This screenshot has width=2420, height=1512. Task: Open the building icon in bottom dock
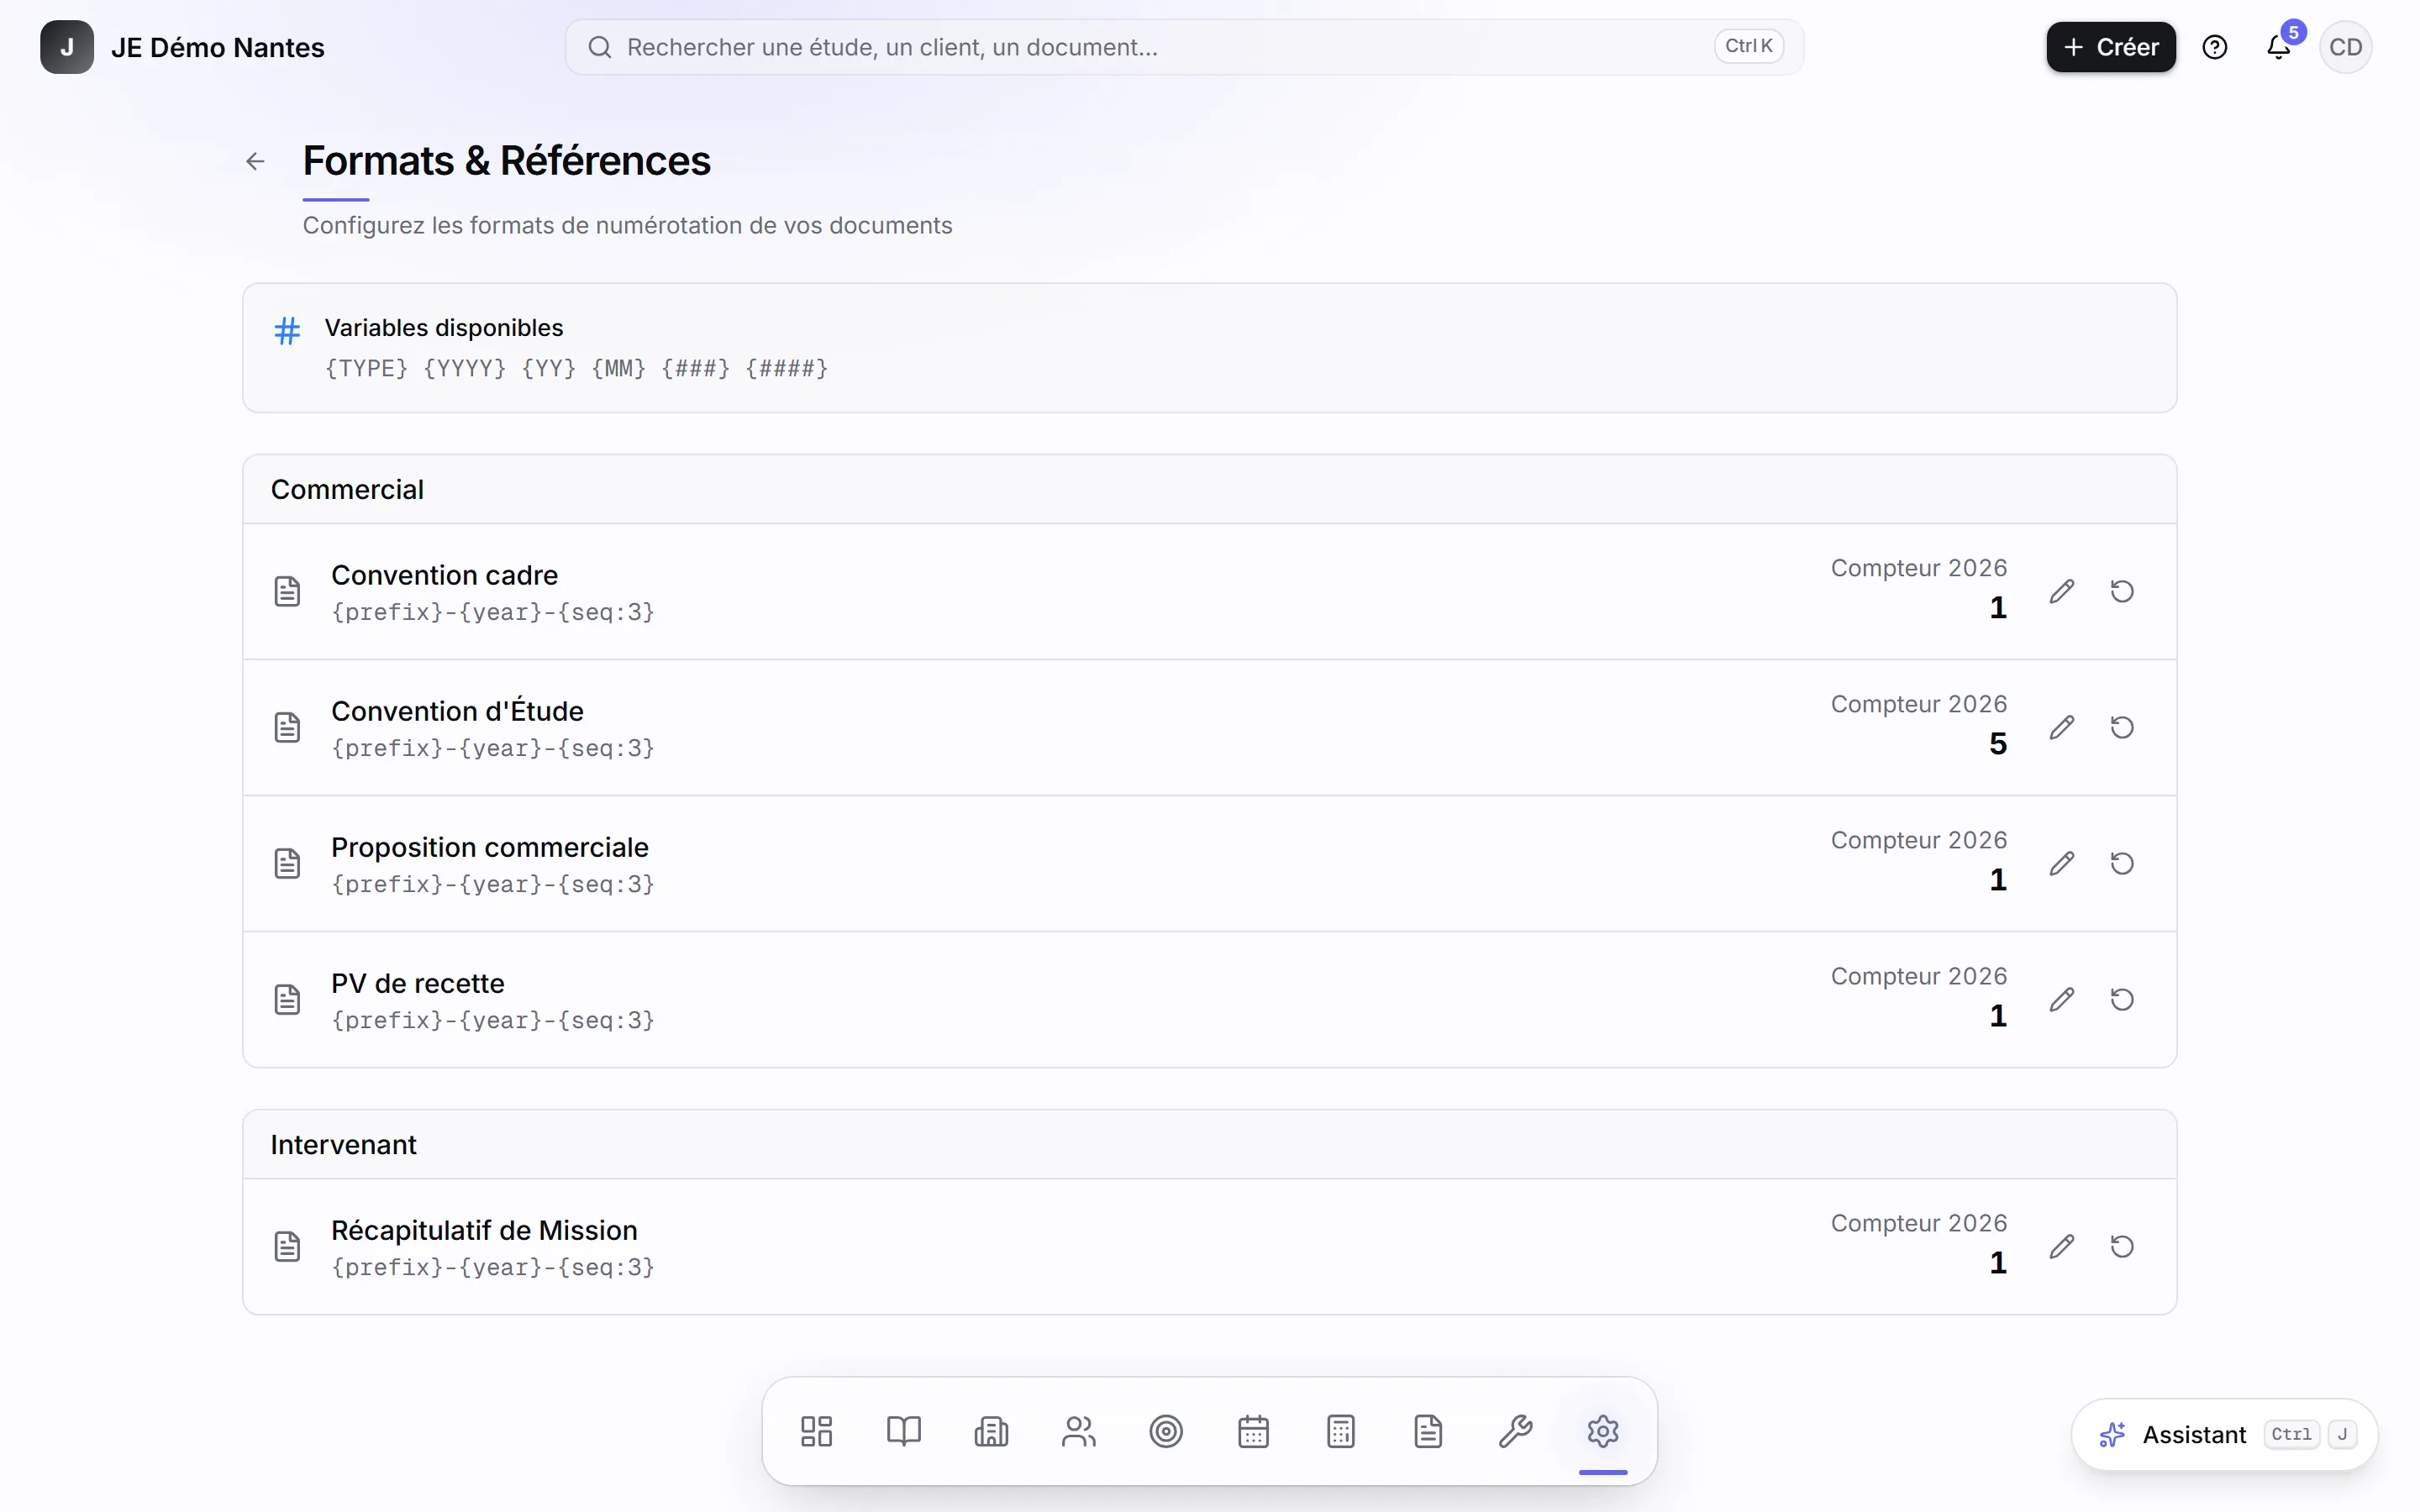tap(991, 1431)
